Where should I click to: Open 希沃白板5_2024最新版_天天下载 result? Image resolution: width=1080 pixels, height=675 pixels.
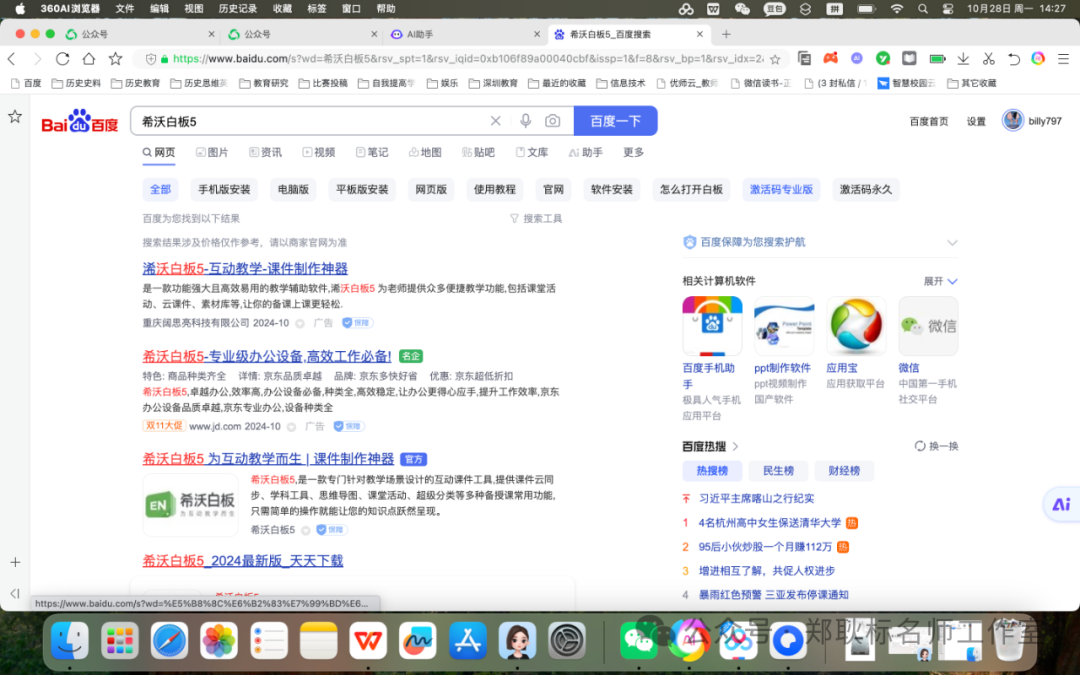pos(242,561)
